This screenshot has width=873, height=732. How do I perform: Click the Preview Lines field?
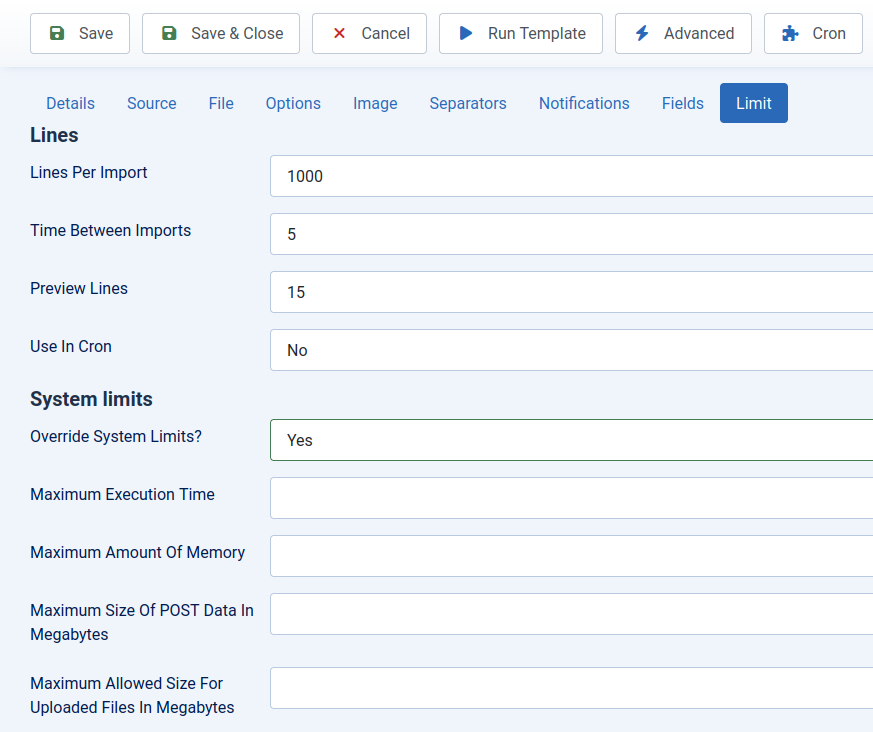(570, 292)
